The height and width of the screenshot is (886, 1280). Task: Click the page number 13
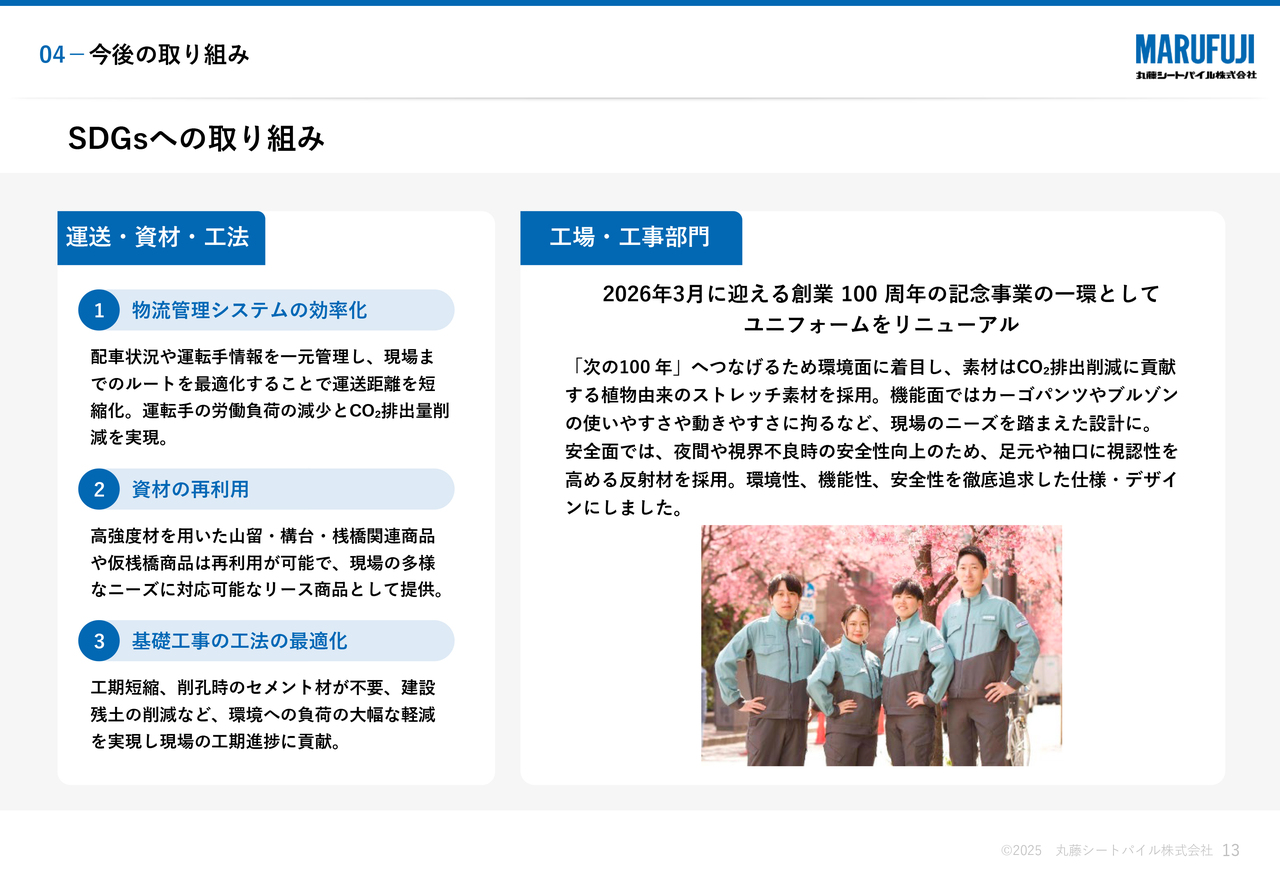[x=1230, y=850]
